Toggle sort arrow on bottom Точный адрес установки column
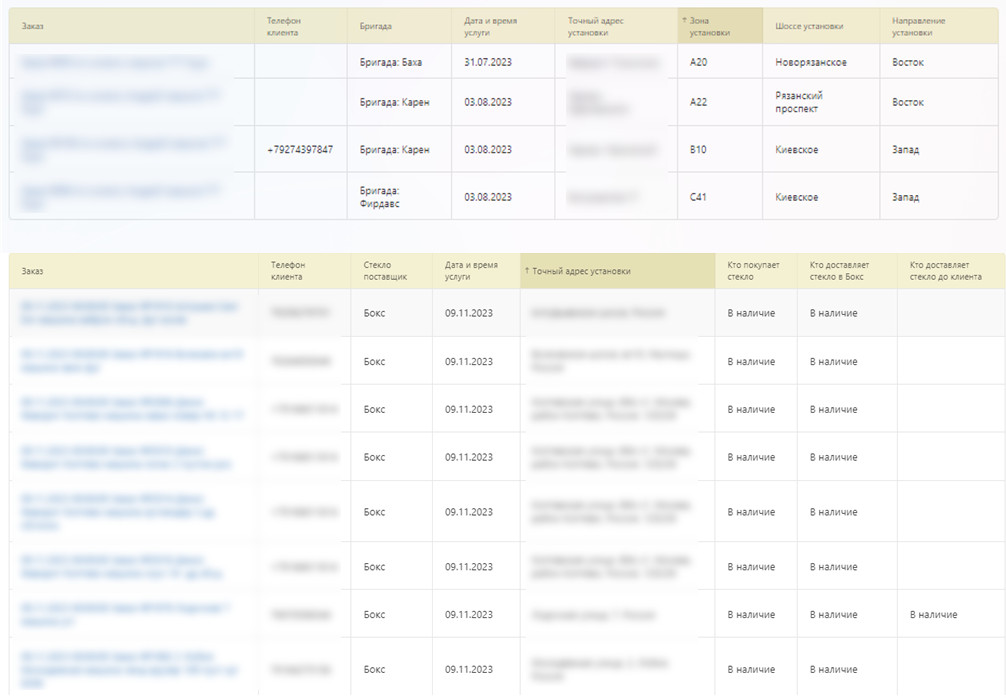Screen dimensions: 1006x698 pyautogui.click(x=527, y=271)
